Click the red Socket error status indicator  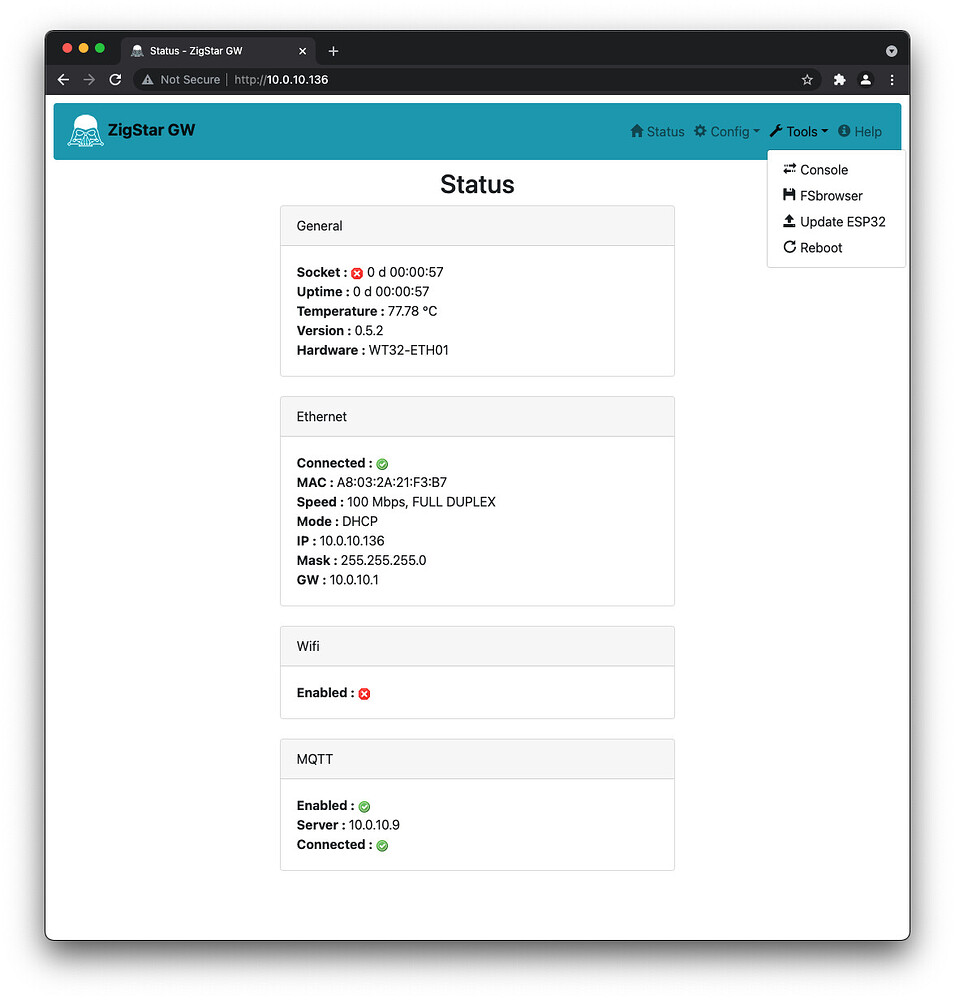(356, 272)
